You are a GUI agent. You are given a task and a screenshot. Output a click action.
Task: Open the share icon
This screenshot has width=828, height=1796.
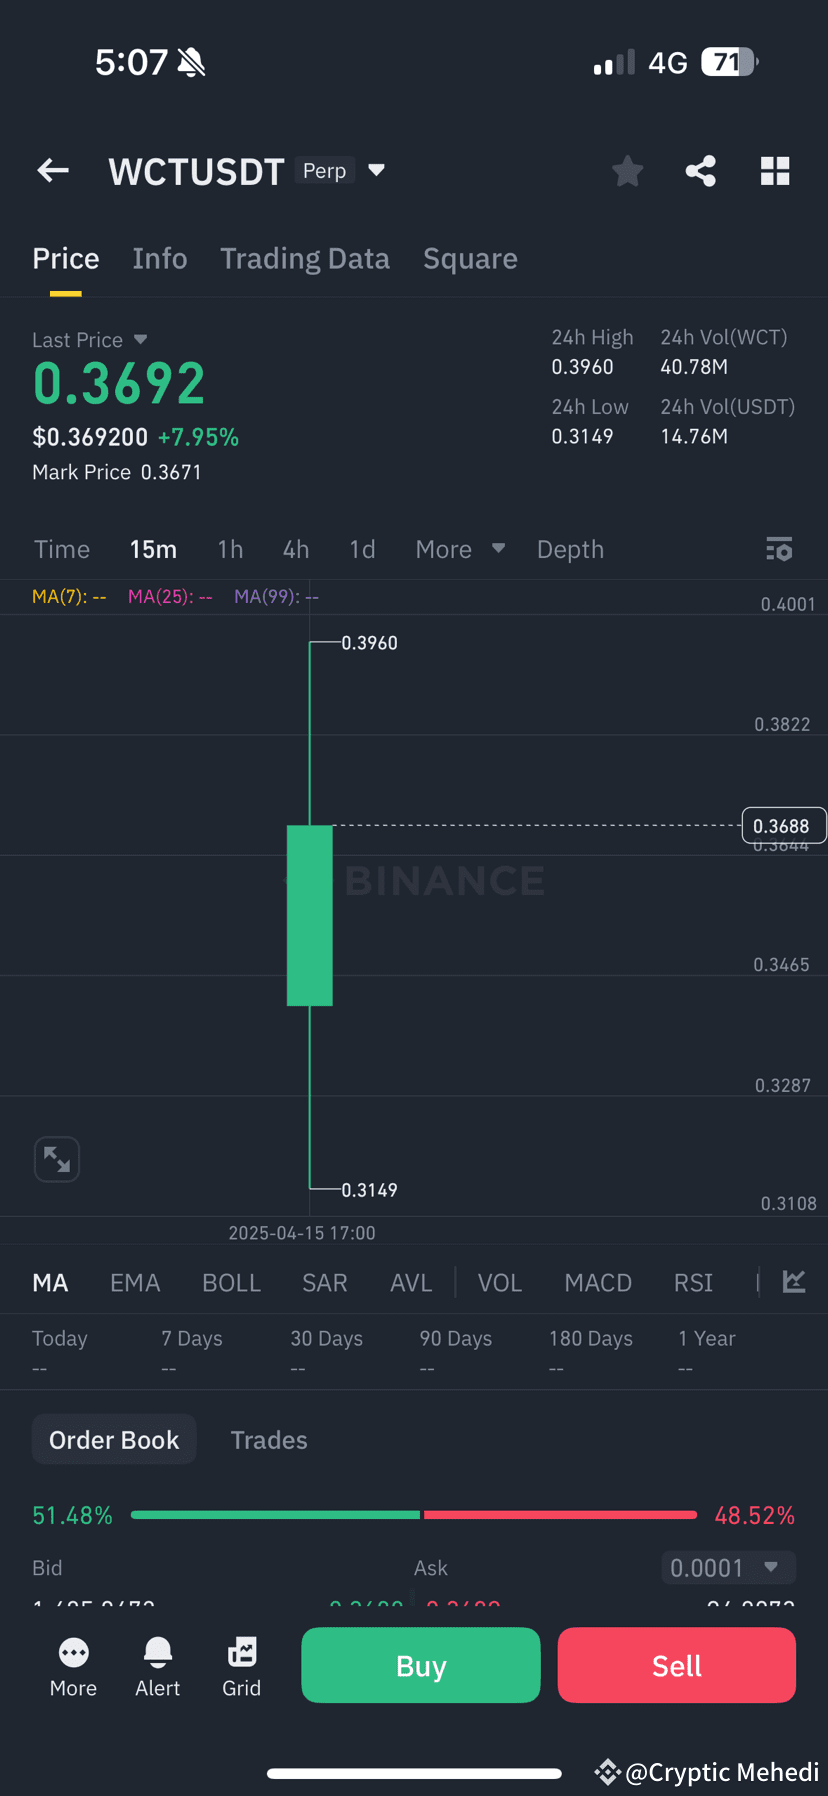coord(701,171)
